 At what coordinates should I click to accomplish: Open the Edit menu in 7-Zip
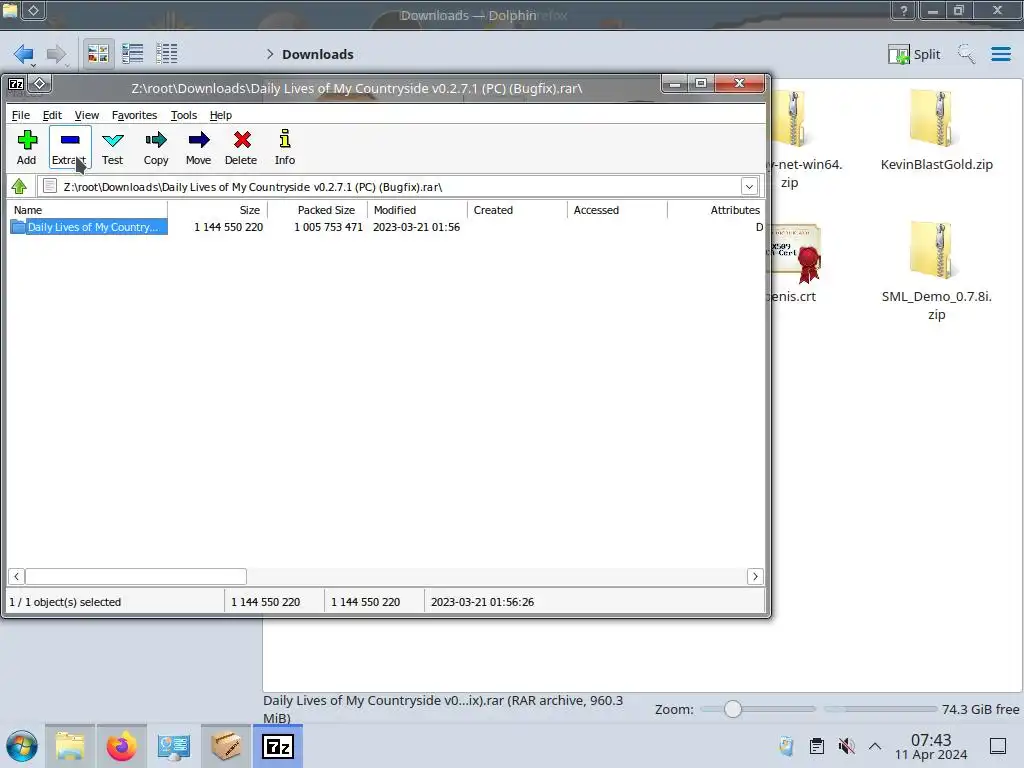coord(52,115)
